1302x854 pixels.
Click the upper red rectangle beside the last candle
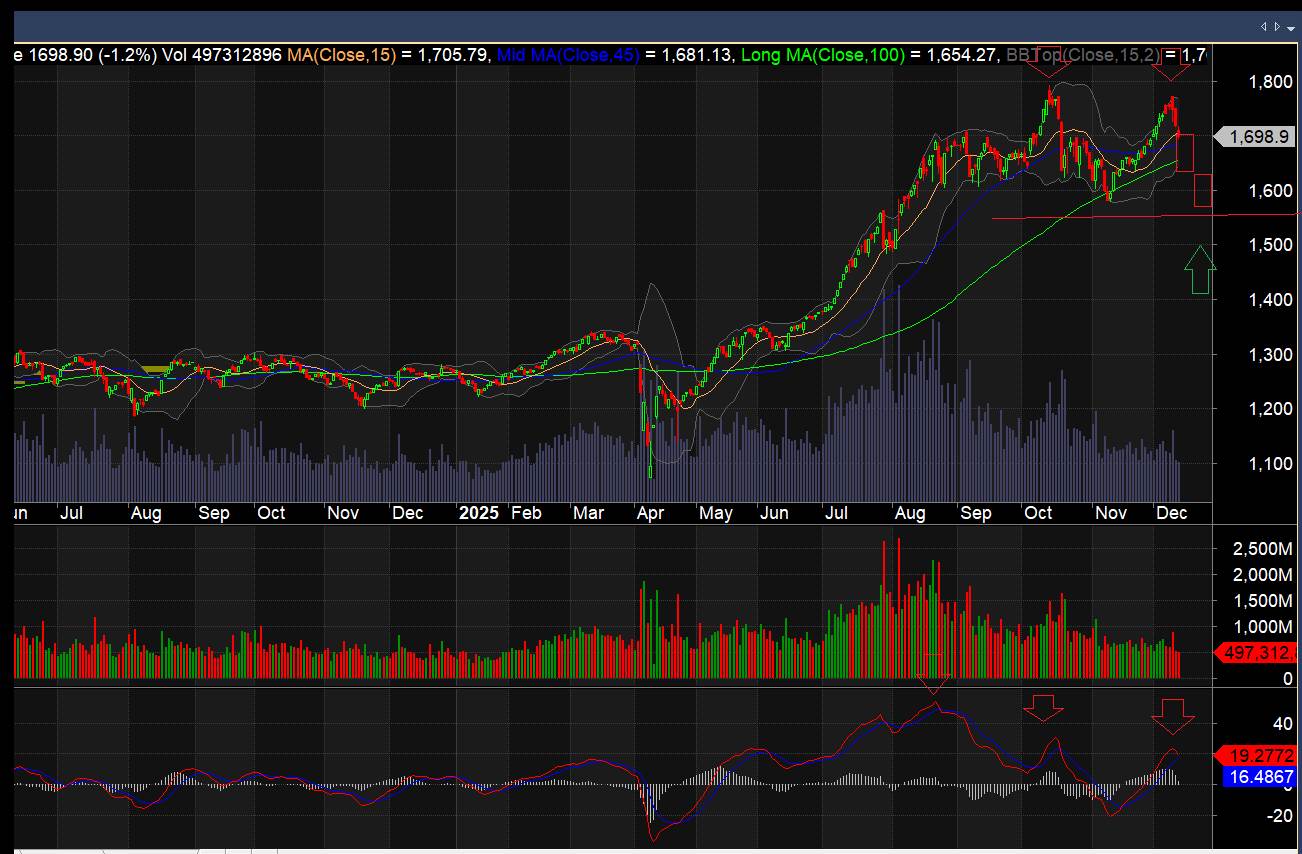click(x=1185, y=152)
